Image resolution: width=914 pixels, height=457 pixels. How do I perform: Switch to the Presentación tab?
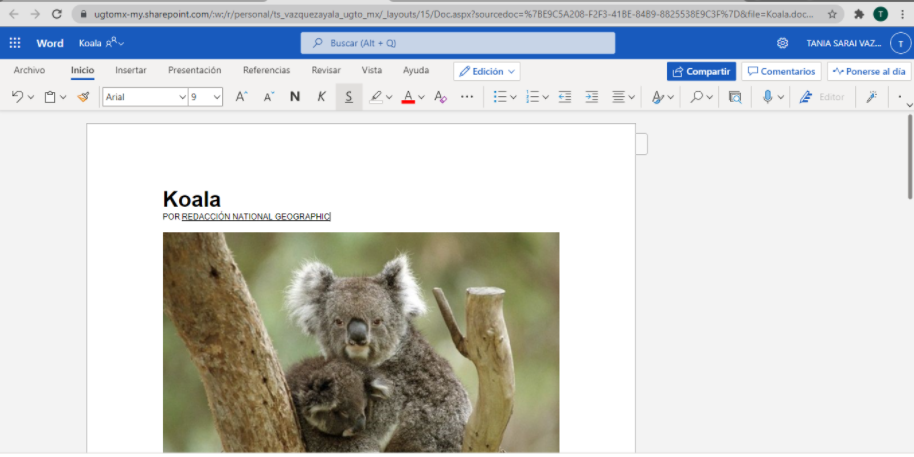click(195, 71)
